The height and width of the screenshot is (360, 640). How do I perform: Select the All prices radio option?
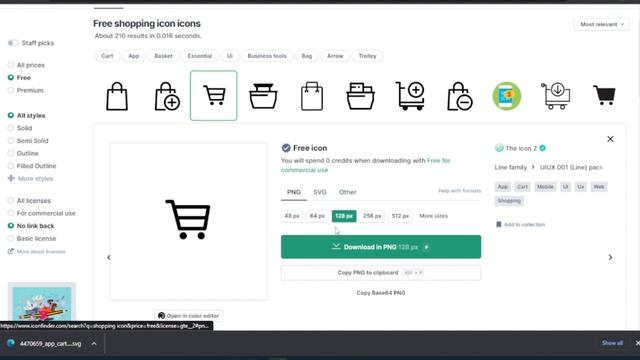tap(11, 65)
